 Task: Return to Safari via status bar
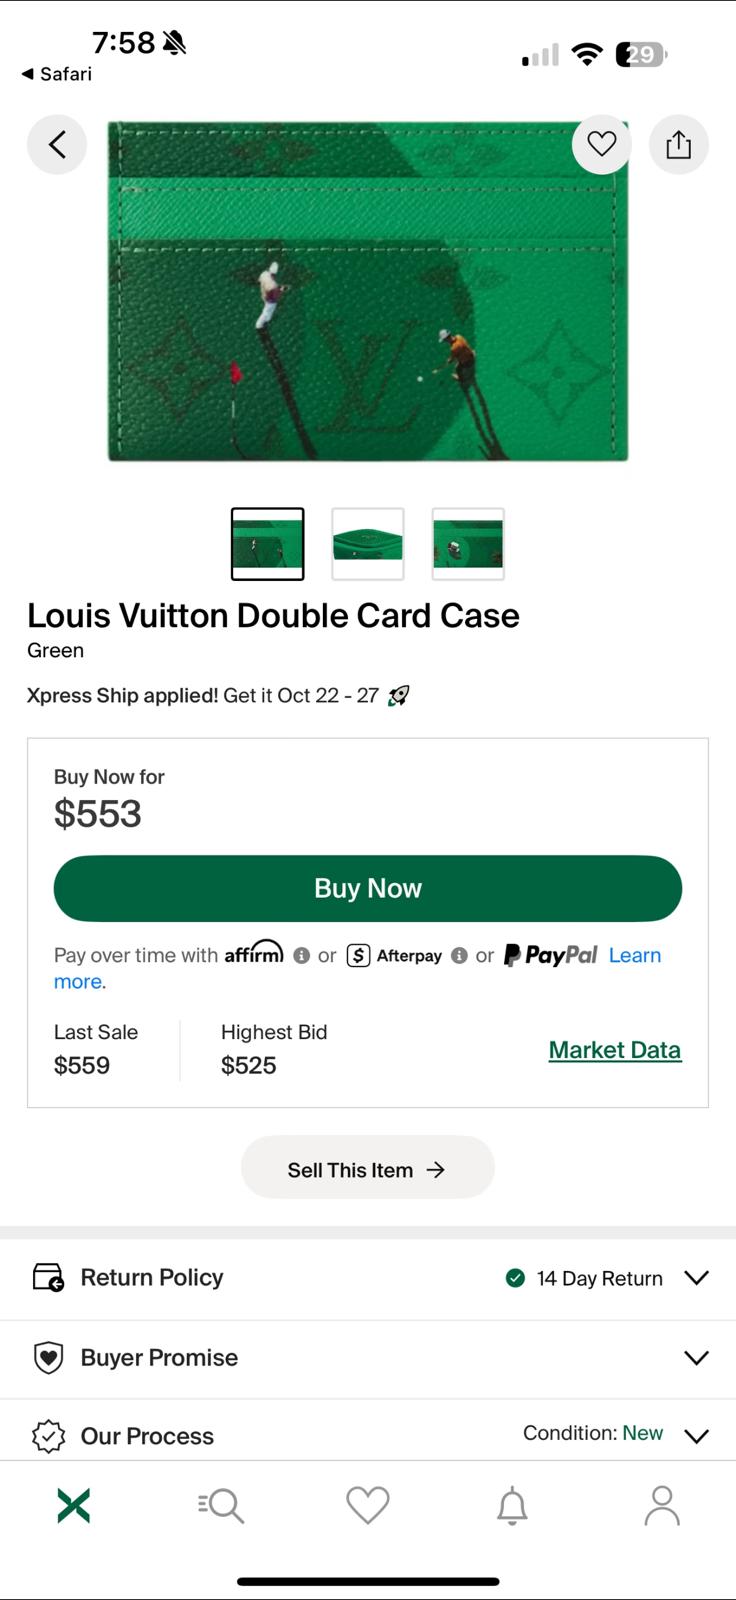[57, 74]
